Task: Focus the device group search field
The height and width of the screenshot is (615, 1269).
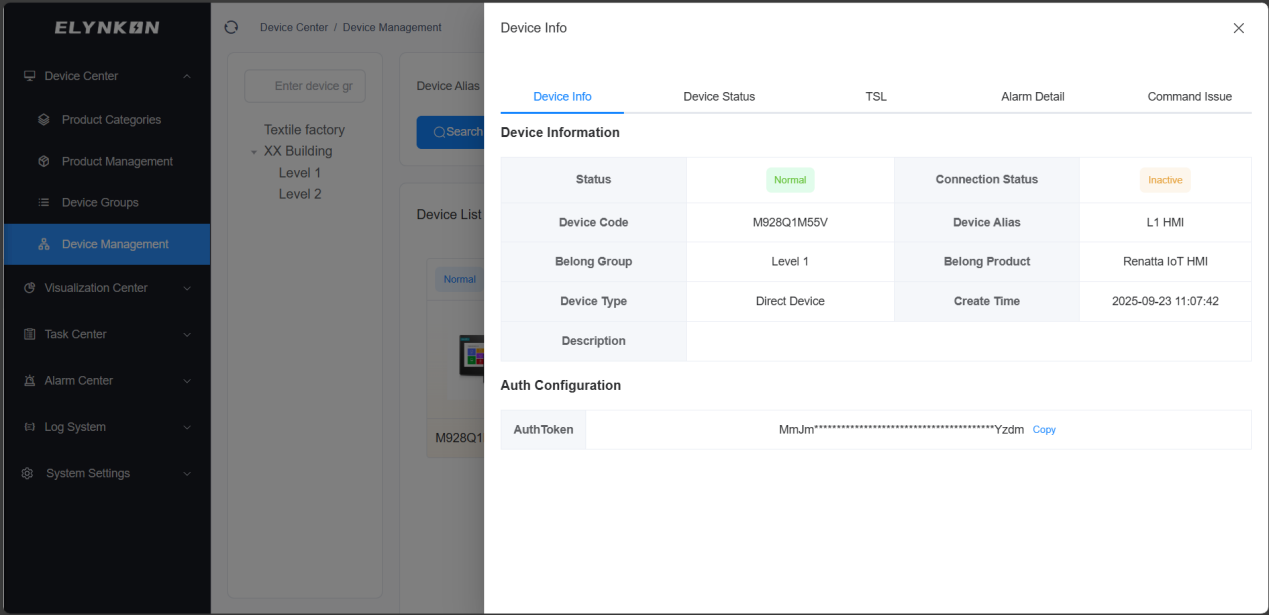Action: (305, 86)
